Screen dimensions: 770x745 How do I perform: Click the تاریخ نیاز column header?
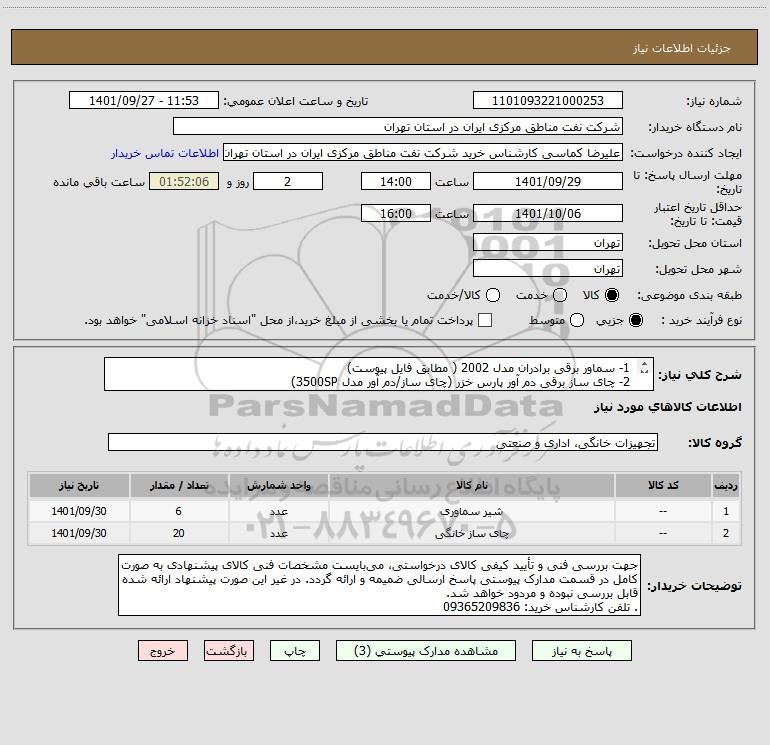pos(79,485)
